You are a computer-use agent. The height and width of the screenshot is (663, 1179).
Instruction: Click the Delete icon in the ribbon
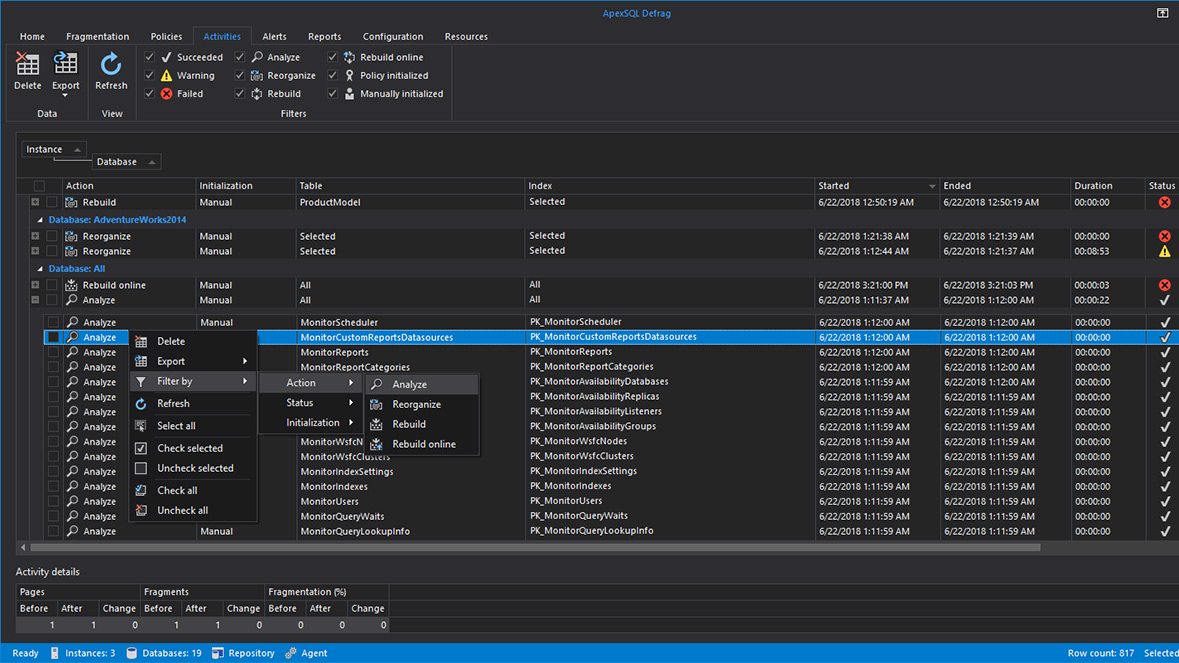point(28,66)
